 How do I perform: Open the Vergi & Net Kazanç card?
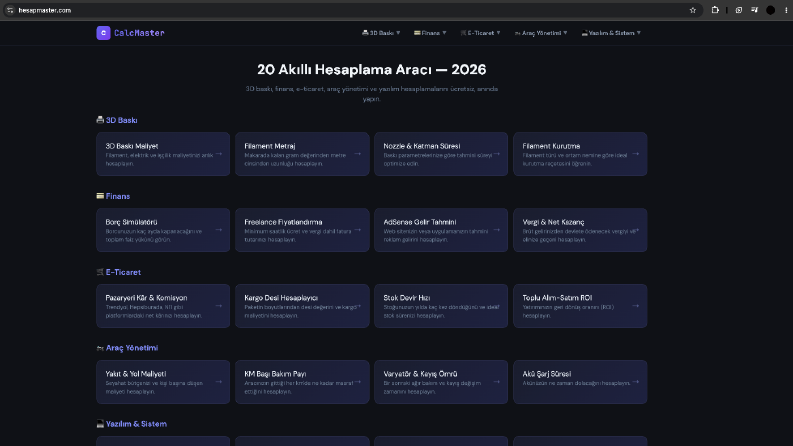pyautogui.click(x=580, y=230)
